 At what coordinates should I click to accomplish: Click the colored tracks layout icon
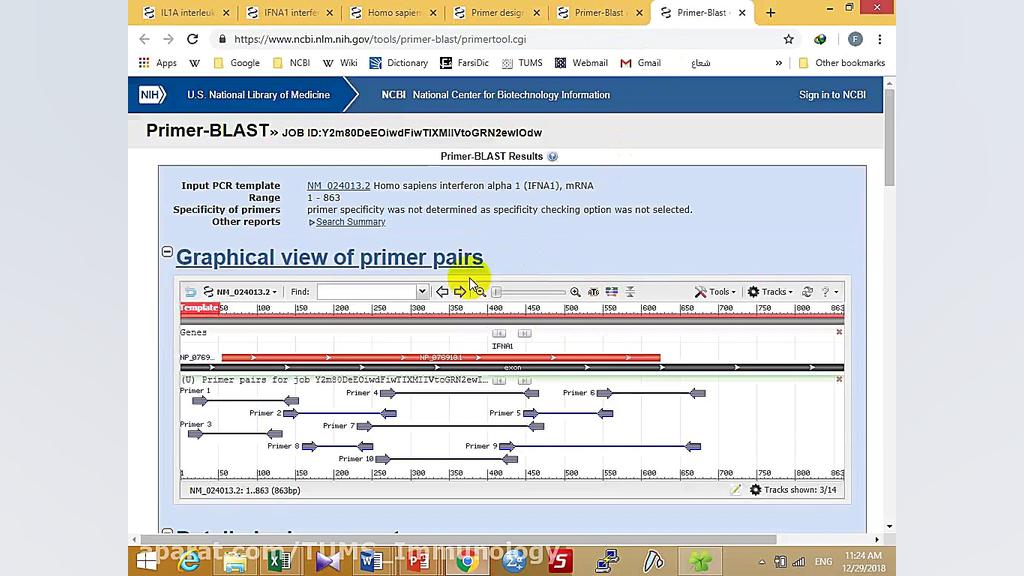click(x=611, y=292)
